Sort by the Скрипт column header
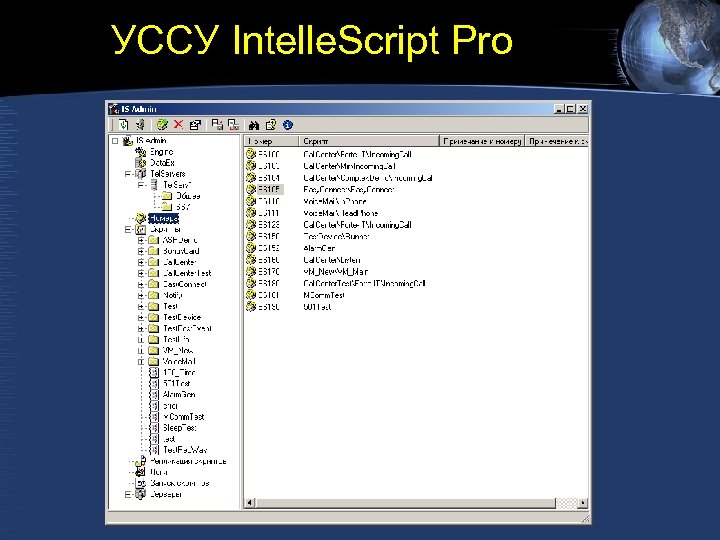This screenshot has height=540, width=720. click(369, 141)
